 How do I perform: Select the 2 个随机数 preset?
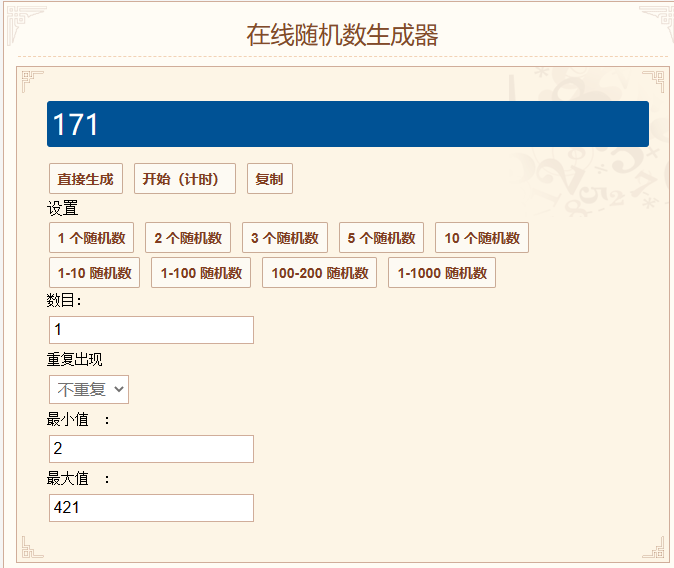pos(188,237)
